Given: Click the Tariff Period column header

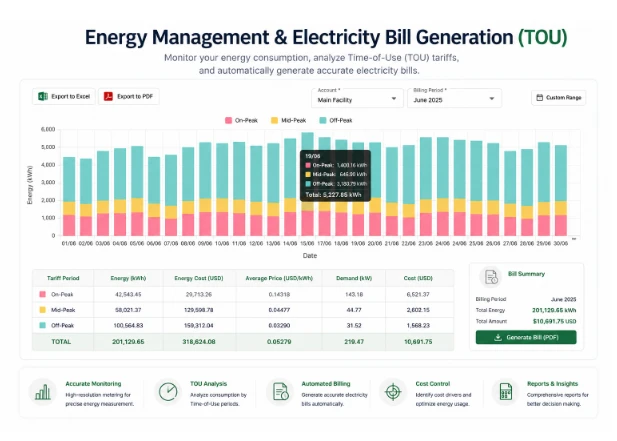Looking at the screenshot, I should [63, 278].
